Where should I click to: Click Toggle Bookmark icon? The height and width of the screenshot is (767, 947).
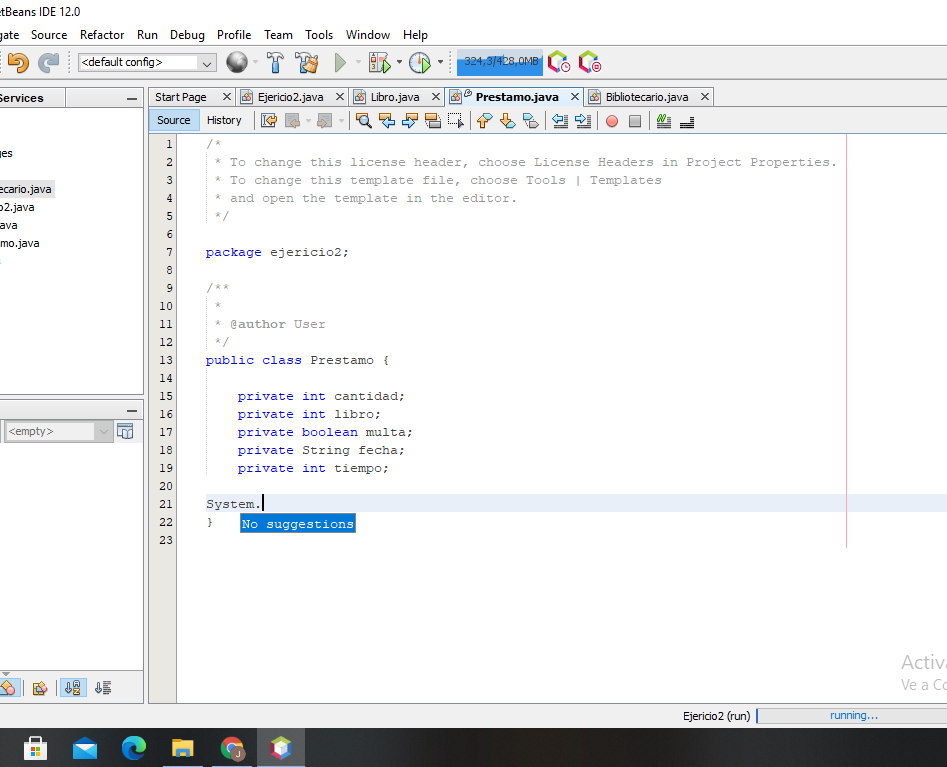[530, 121]
